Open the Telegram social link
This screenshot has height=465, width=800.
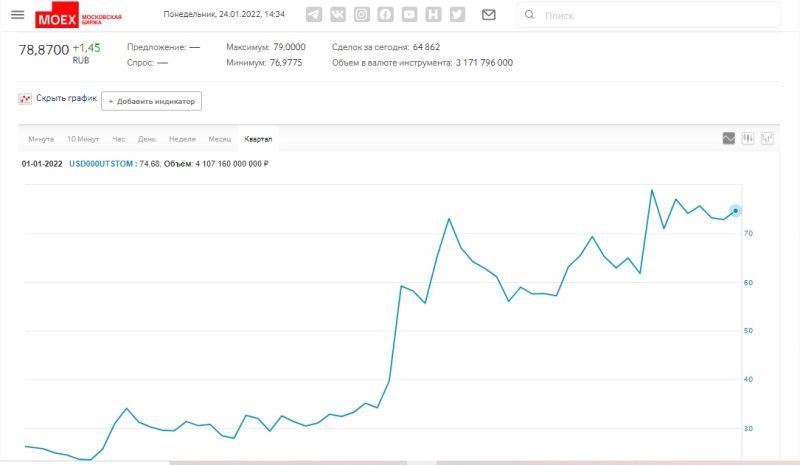pos(314,15)
